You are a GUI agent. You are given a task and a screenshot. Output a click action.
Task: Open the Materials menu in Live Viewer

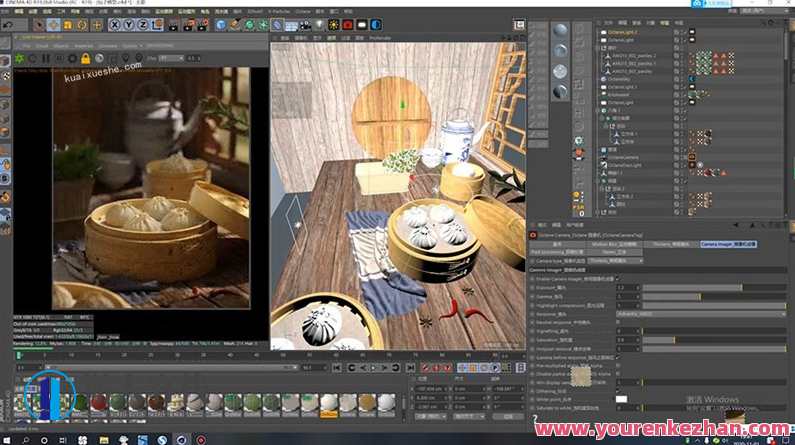point(84,46)
